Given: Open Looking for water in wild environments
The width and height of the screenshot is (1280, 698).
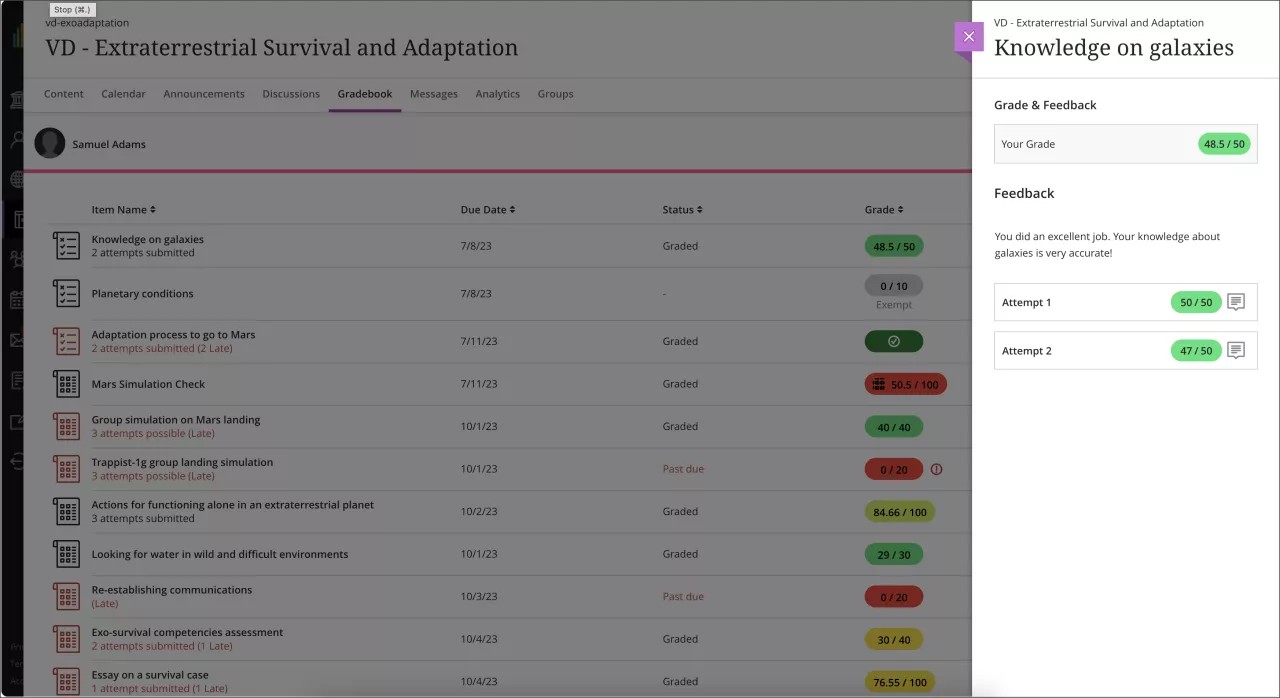Looking at the screenshot, I should (x=220, y=554).
